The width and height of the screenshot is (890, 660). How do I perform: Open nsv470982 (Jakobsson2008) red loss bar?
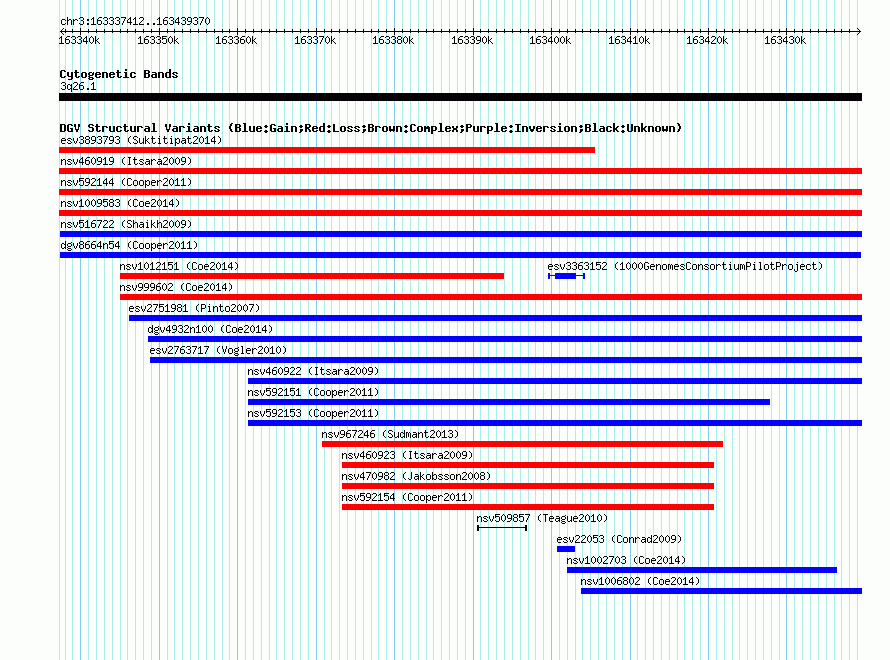pyautogui.click(x=528, y=486)
